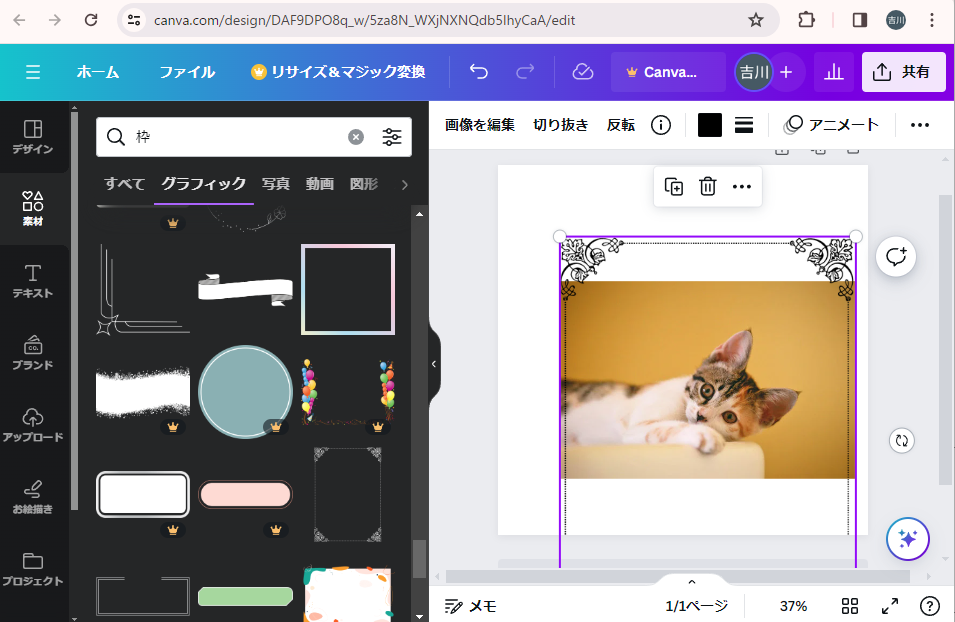Open the search filter options icon
Screen dimensions: 955x622
[x=392, y=137]
